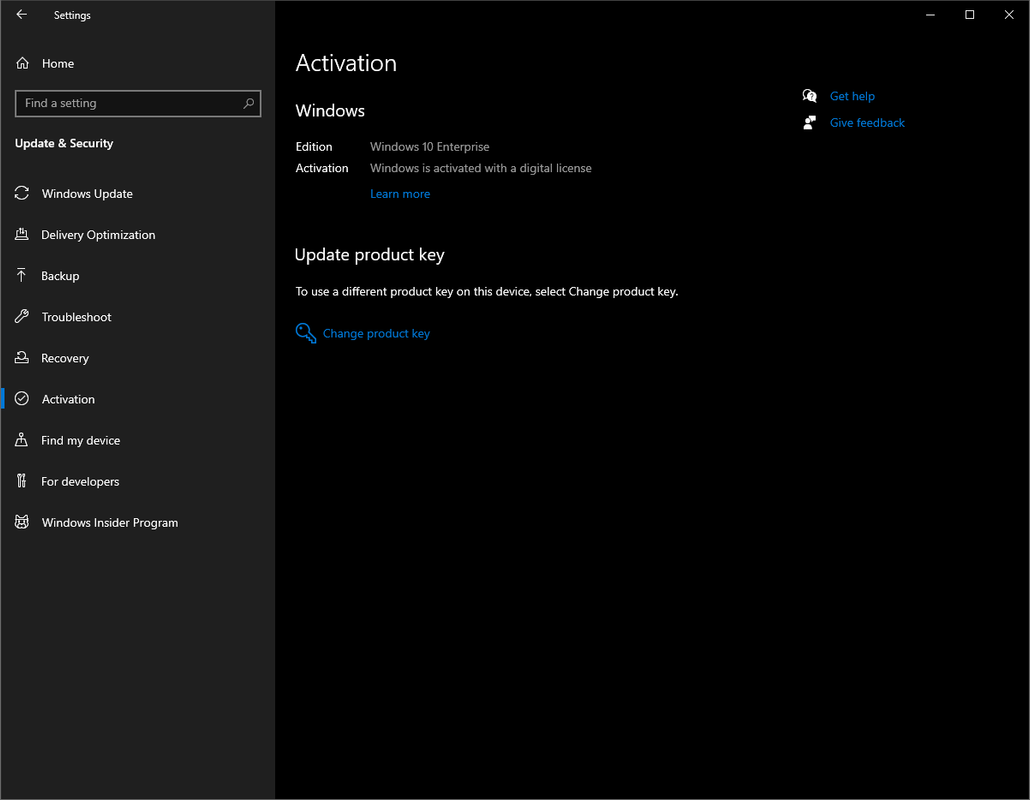1030x800 pixels.
Task: Click the Activation checkmark circle icon
Action: (22, 399)
